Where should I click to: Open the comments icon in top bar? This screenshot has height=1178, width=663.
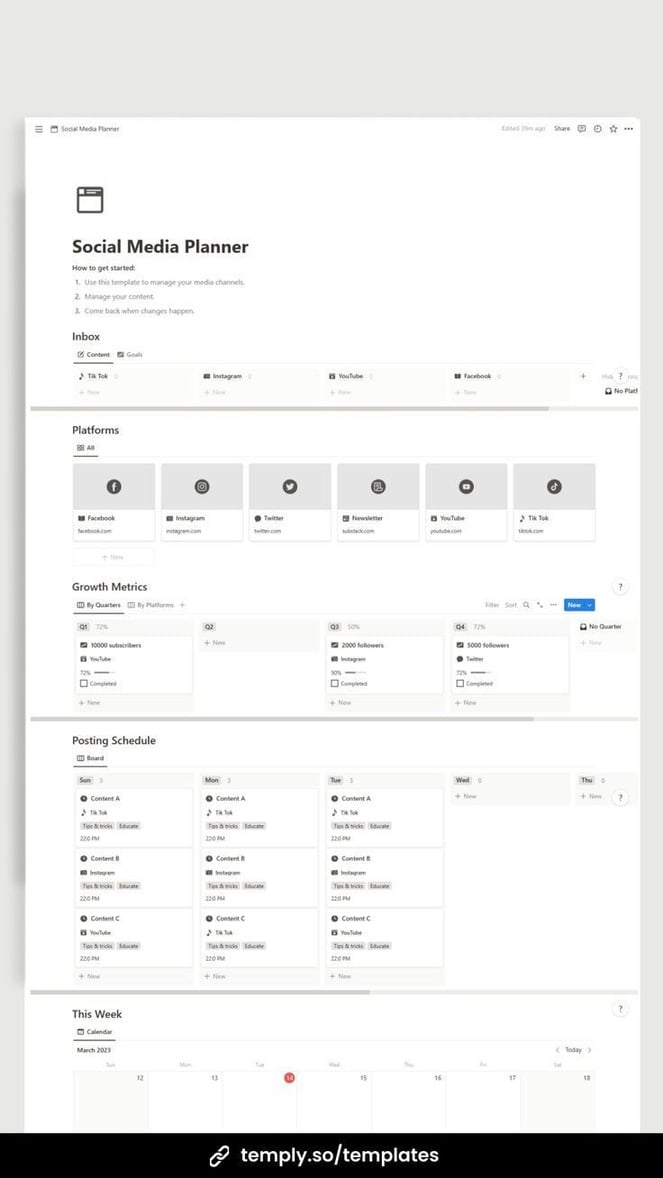click(582, 129)
